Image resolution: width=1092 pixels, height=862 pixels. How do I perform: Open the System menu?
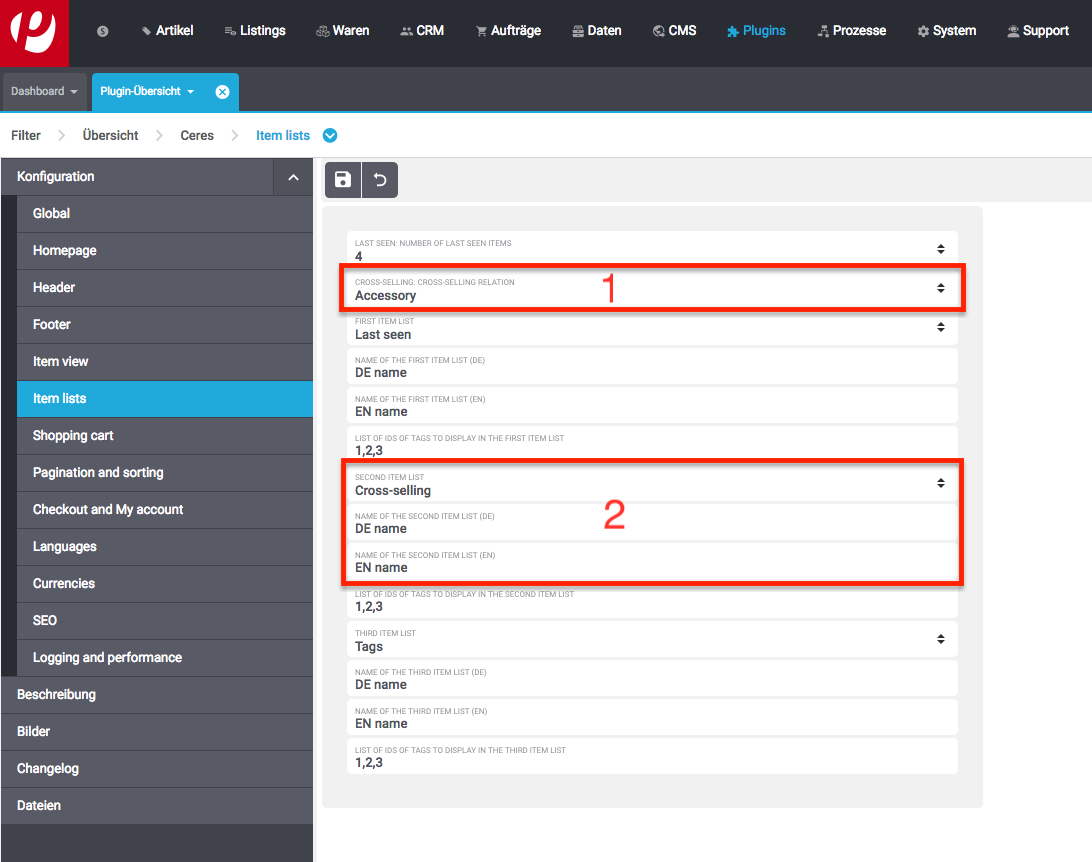(x=946, y=31)
